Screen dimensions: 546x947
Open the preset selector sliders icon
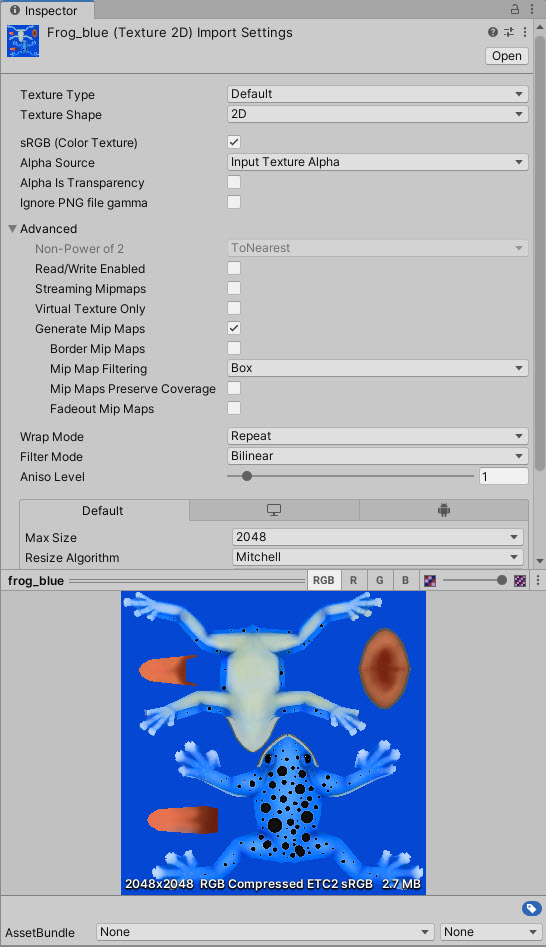(509, 32)
